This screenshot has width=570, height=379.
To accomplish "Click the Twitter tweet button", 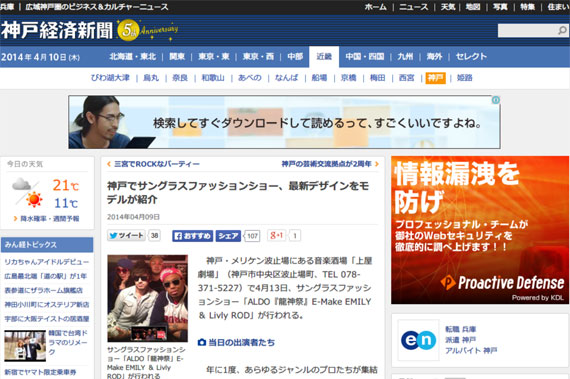I will [x=126, y=235].
